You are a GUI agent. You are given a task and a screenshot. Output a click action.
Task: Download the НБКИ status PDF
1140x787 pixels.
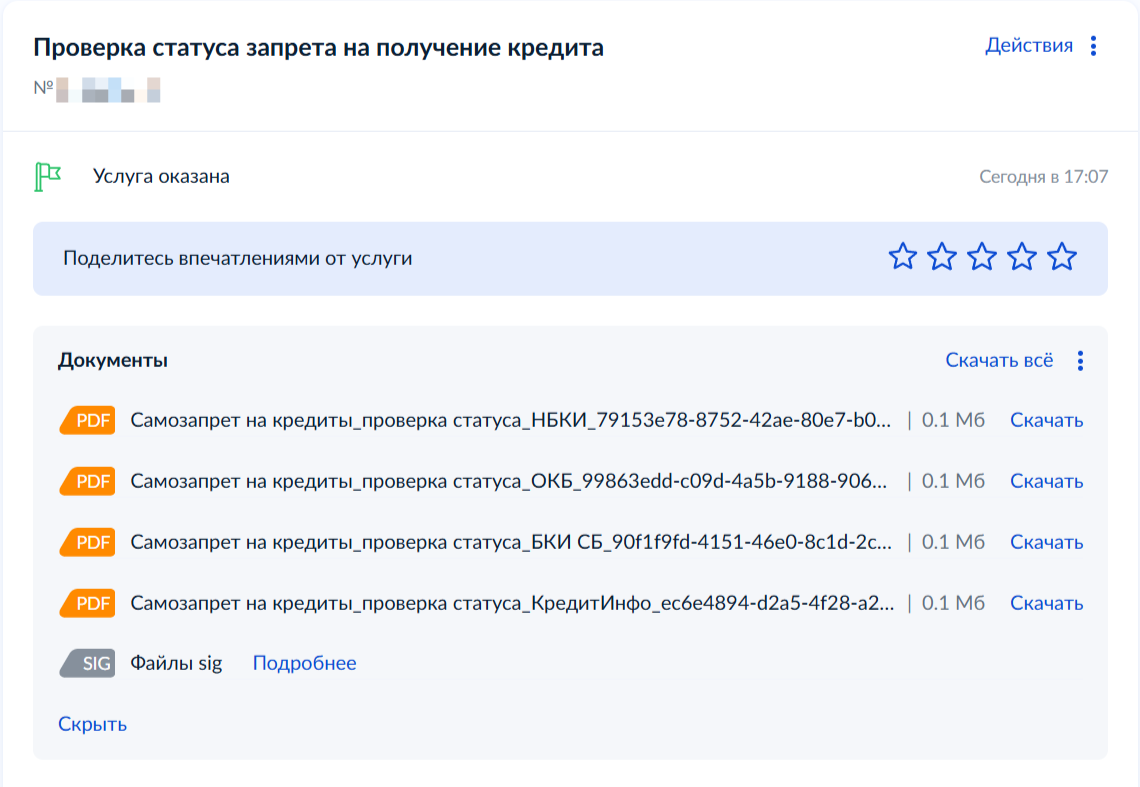(1046, 420)
